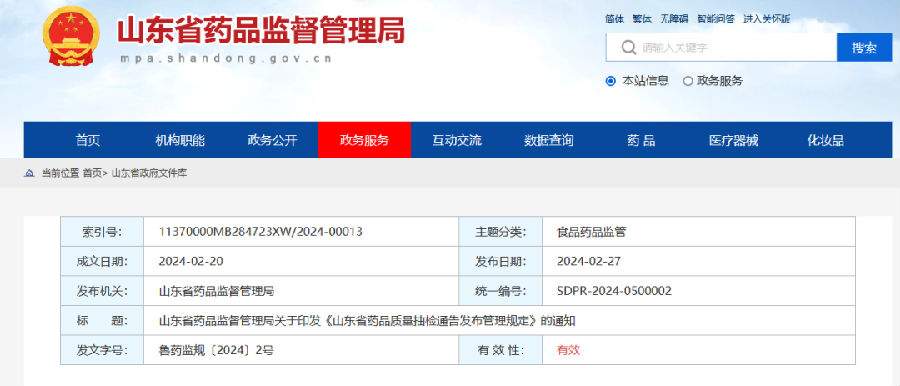Click the 有效性 label cell
900x386 pixels.
(501, 350)
